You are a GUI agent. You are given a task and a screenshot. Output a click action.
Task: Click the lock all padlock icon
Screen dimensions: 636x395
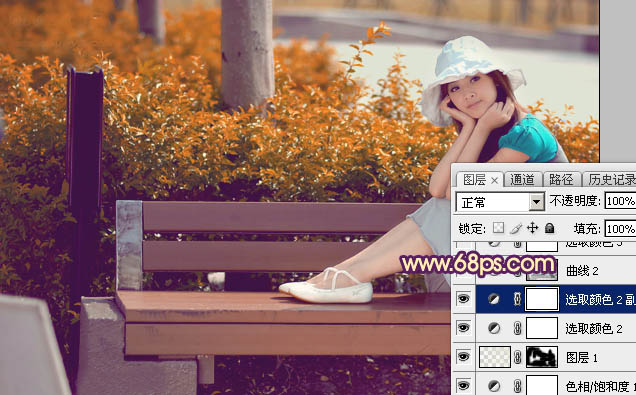pyautogui.click(x=550, y=228)
